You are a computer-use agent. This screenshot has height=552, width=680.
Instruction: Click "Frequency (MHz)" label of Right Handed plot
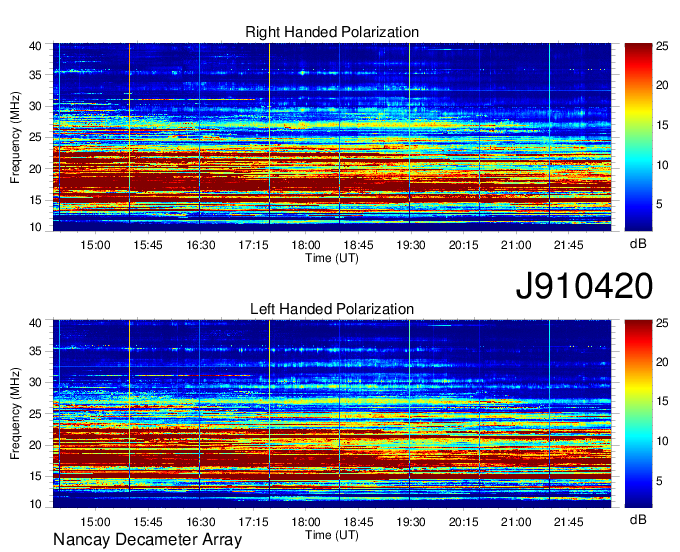click(x=15, y=137)
